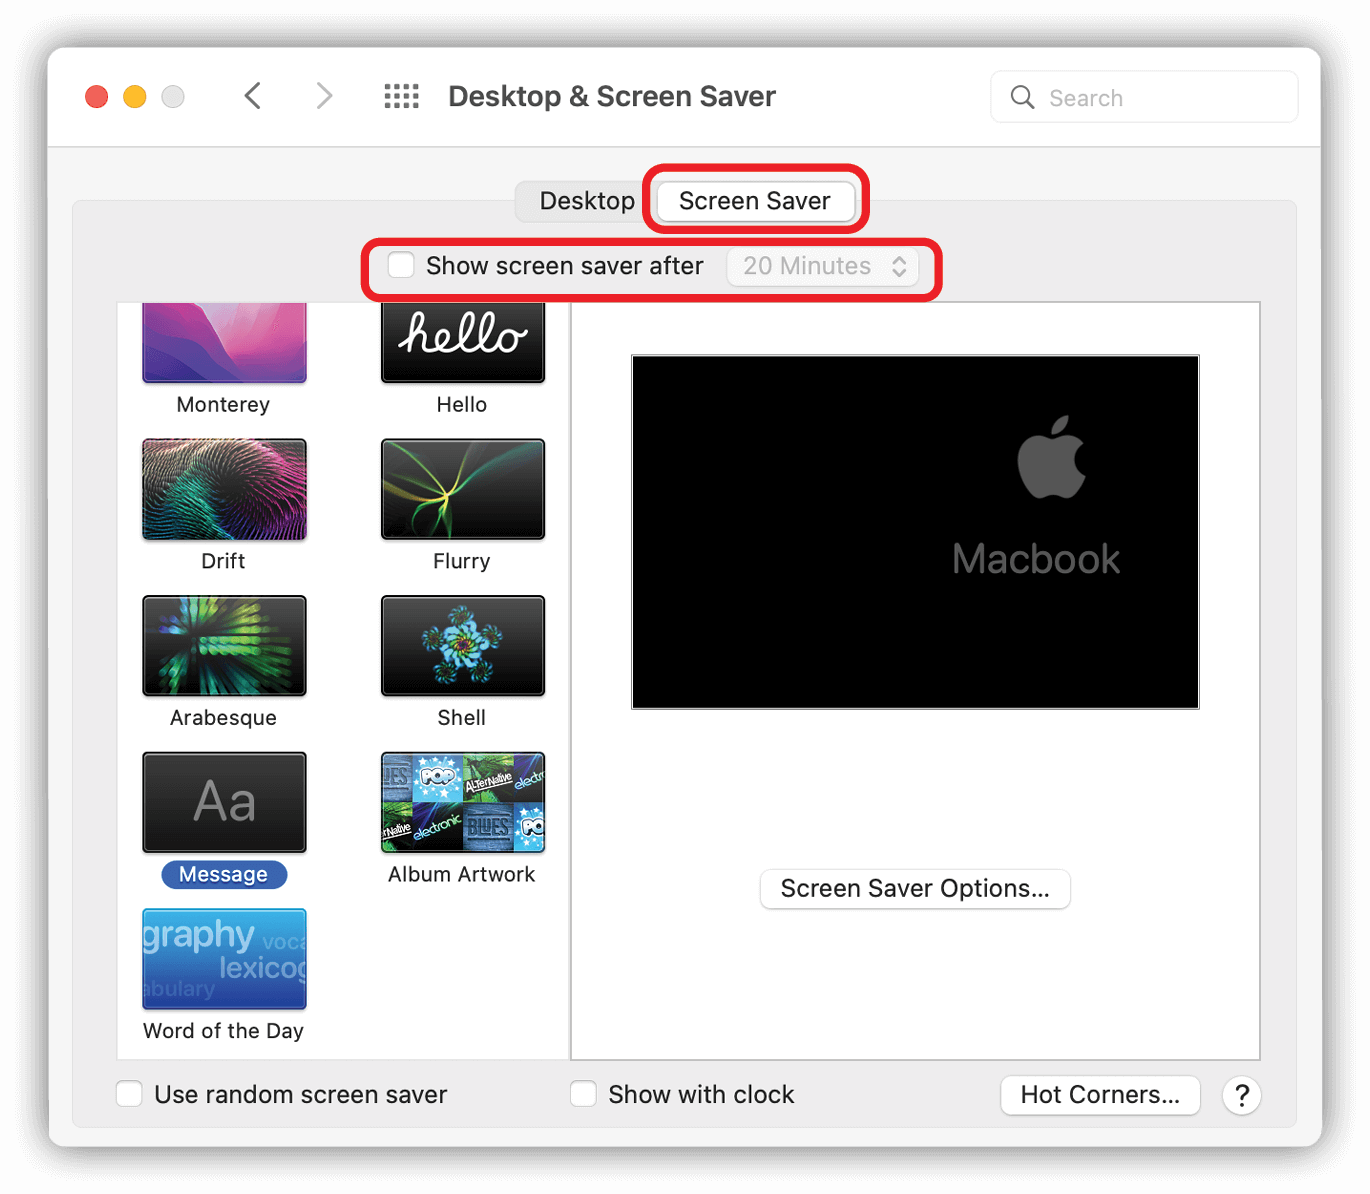Close the window with the red button

pos(97,97)
